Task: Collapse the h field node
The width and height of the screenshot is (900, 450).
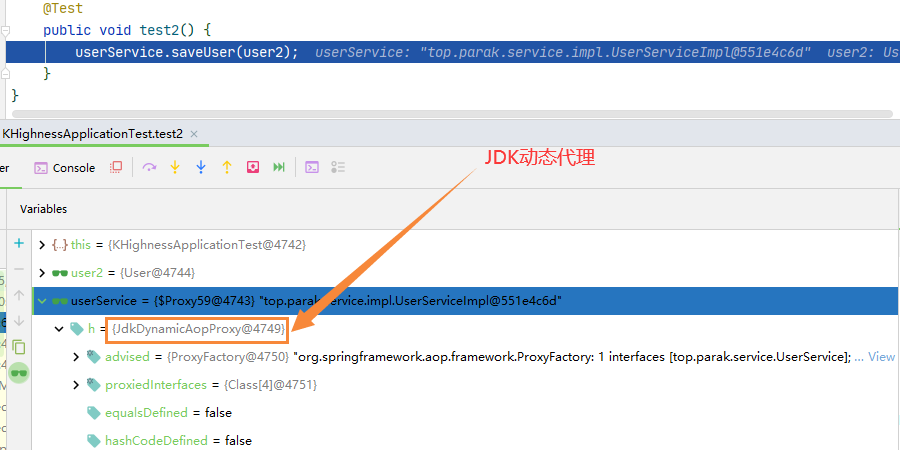Action: pyautogui.click(x=59, y=329)
